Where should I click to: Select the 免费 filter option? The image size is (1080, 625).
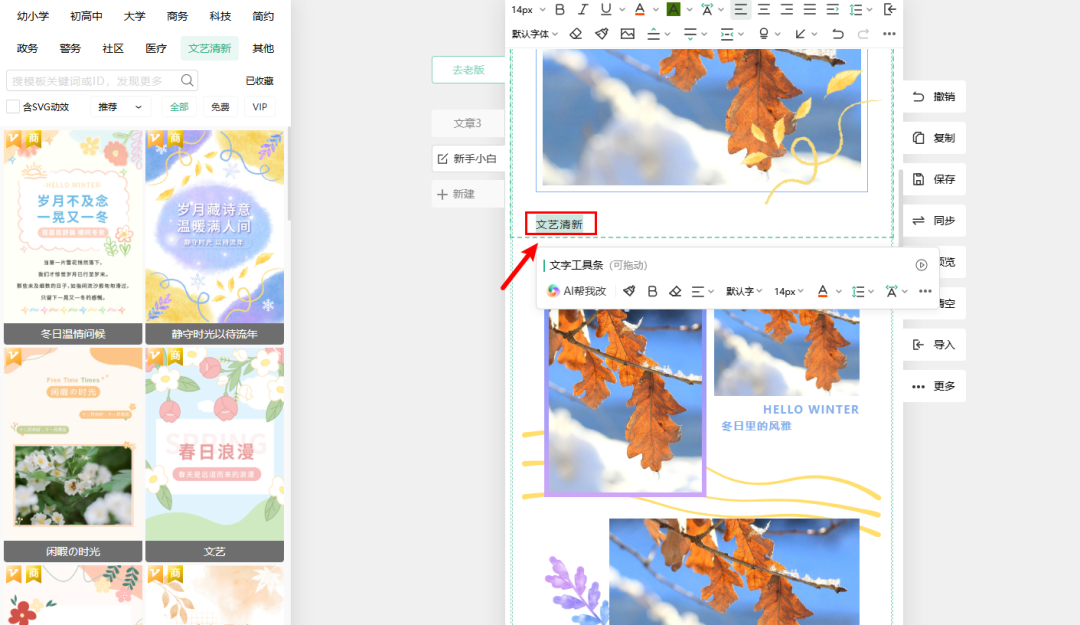point(220,107)
